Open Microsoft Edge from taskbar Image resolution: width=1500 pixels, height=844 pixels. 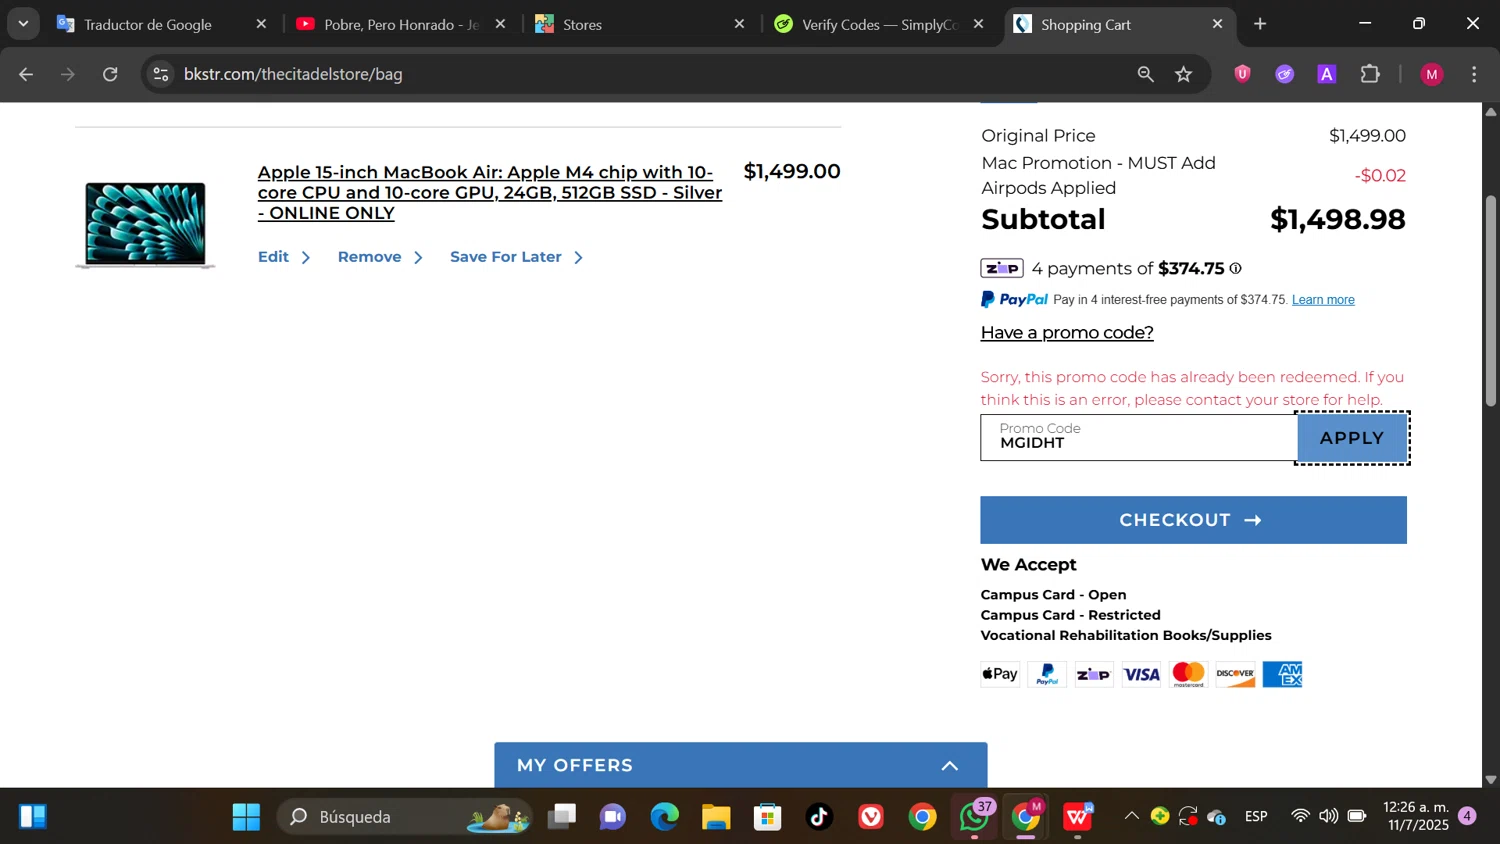(x=665, y=817)
